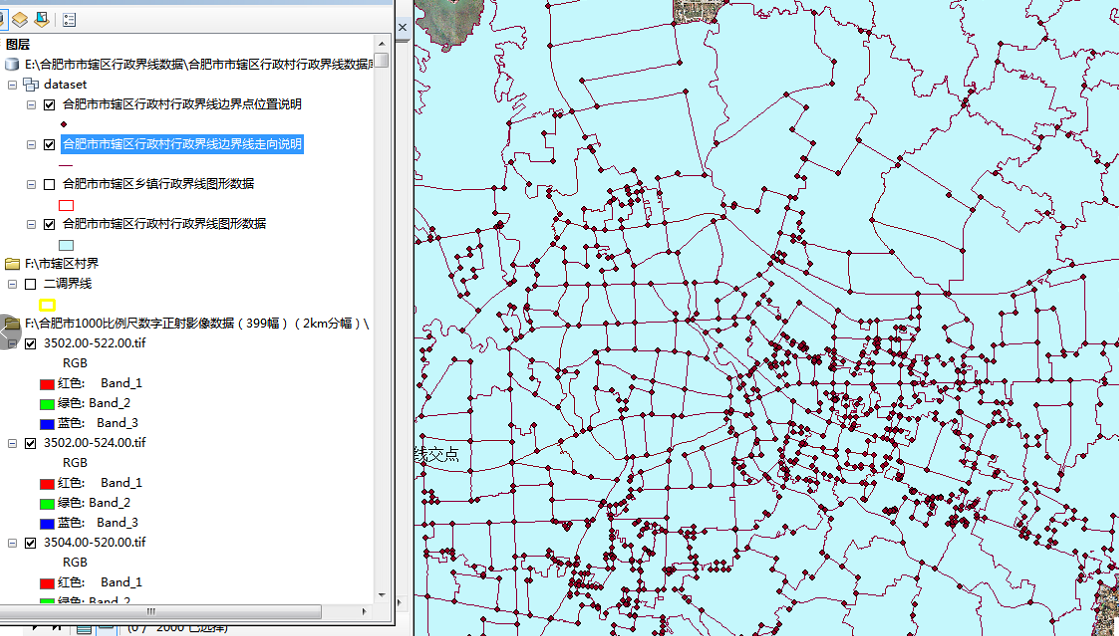Uncheck the 边界点位置说明 layer checkbox

coord(50,105)
